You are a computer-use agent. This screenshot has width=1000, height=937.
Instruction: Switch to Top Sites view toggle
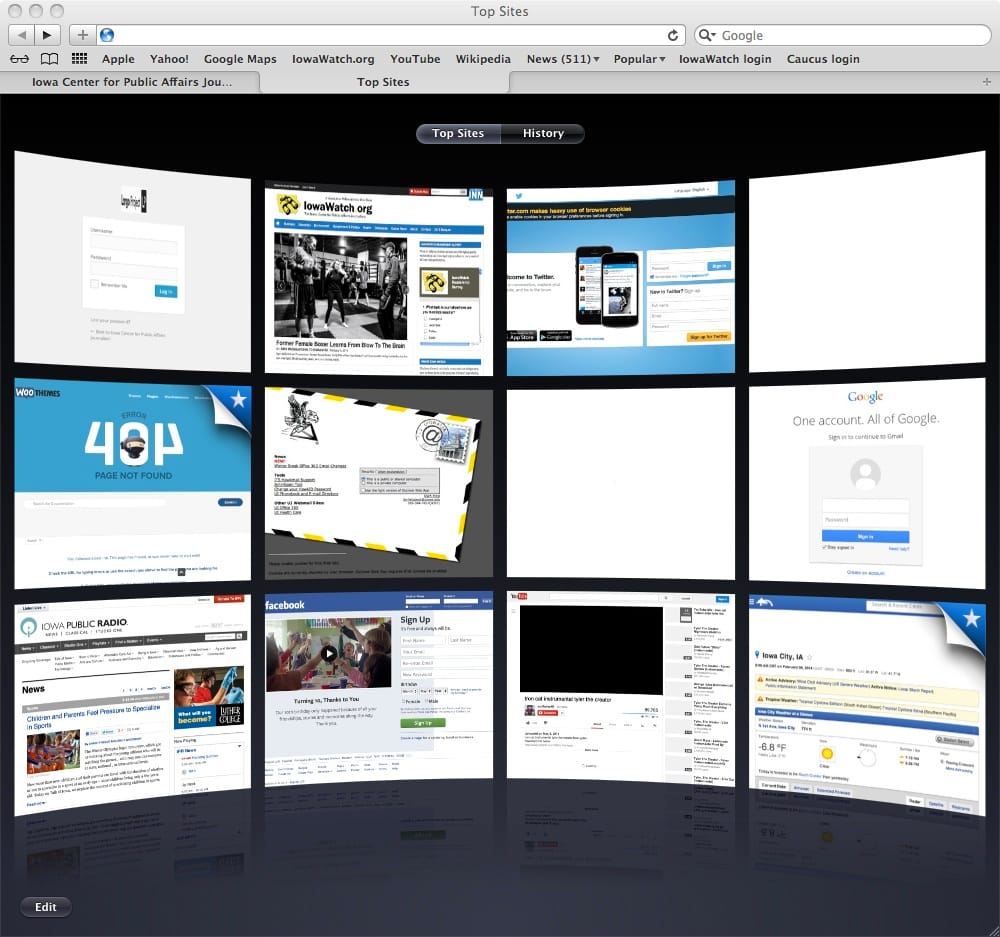458,133
